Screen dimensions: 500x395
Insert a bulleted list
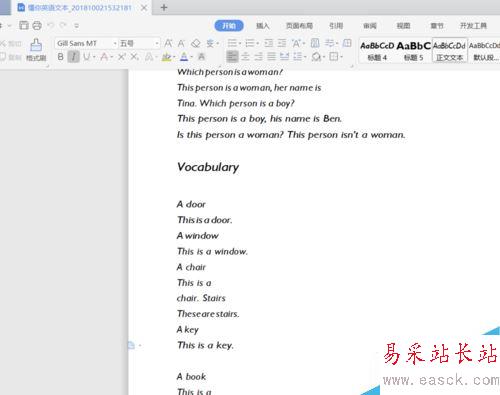[232, 43]
